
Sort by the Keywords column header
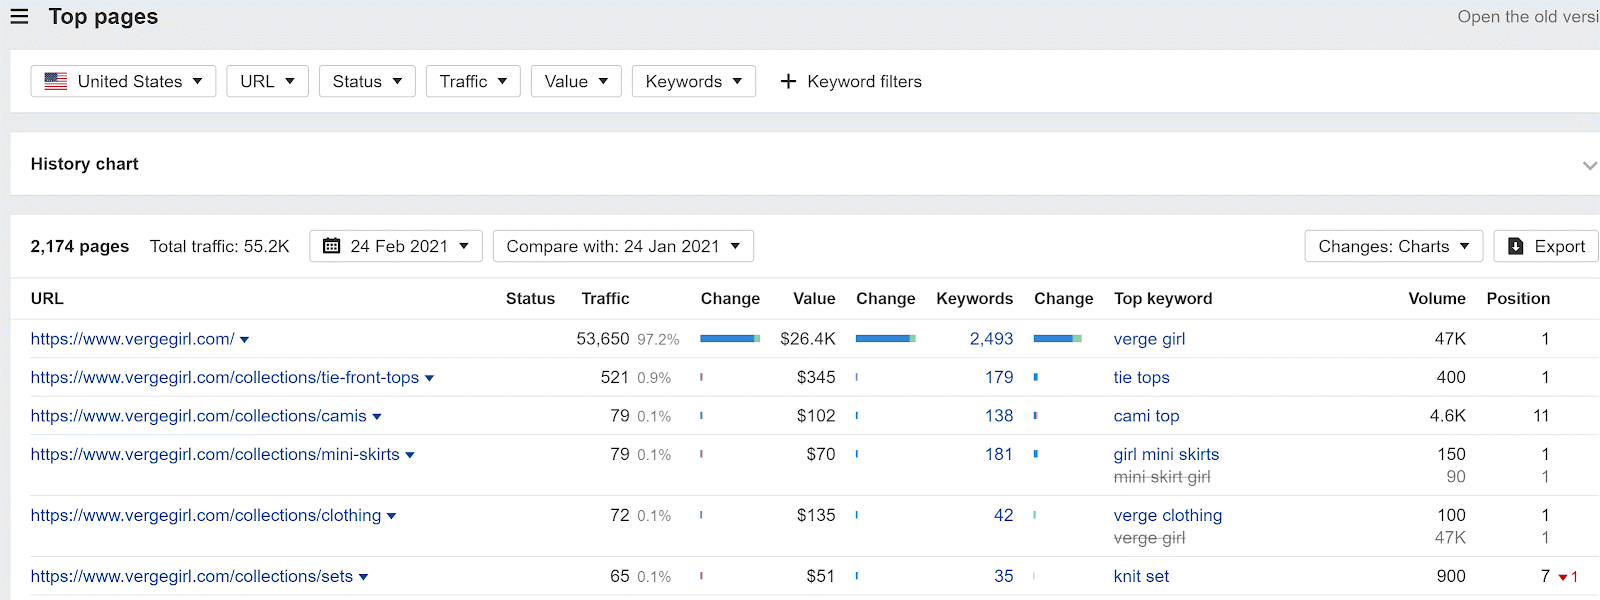pos(974,298)
